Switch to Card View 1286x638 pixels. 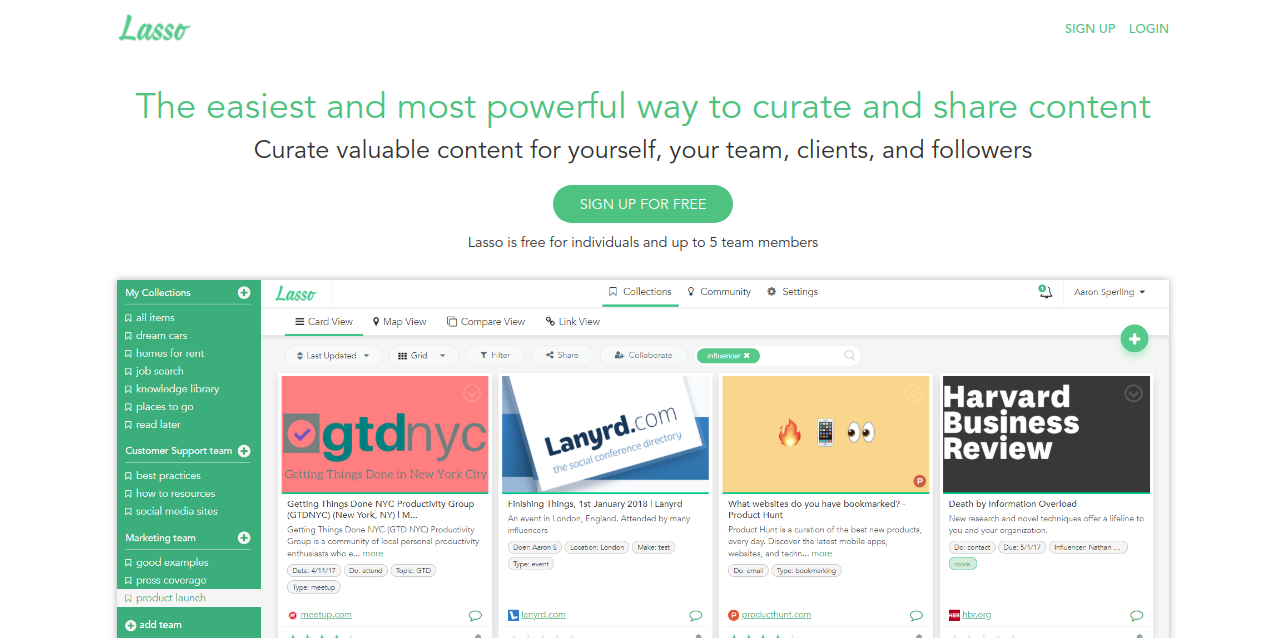[x=324, y=322]
